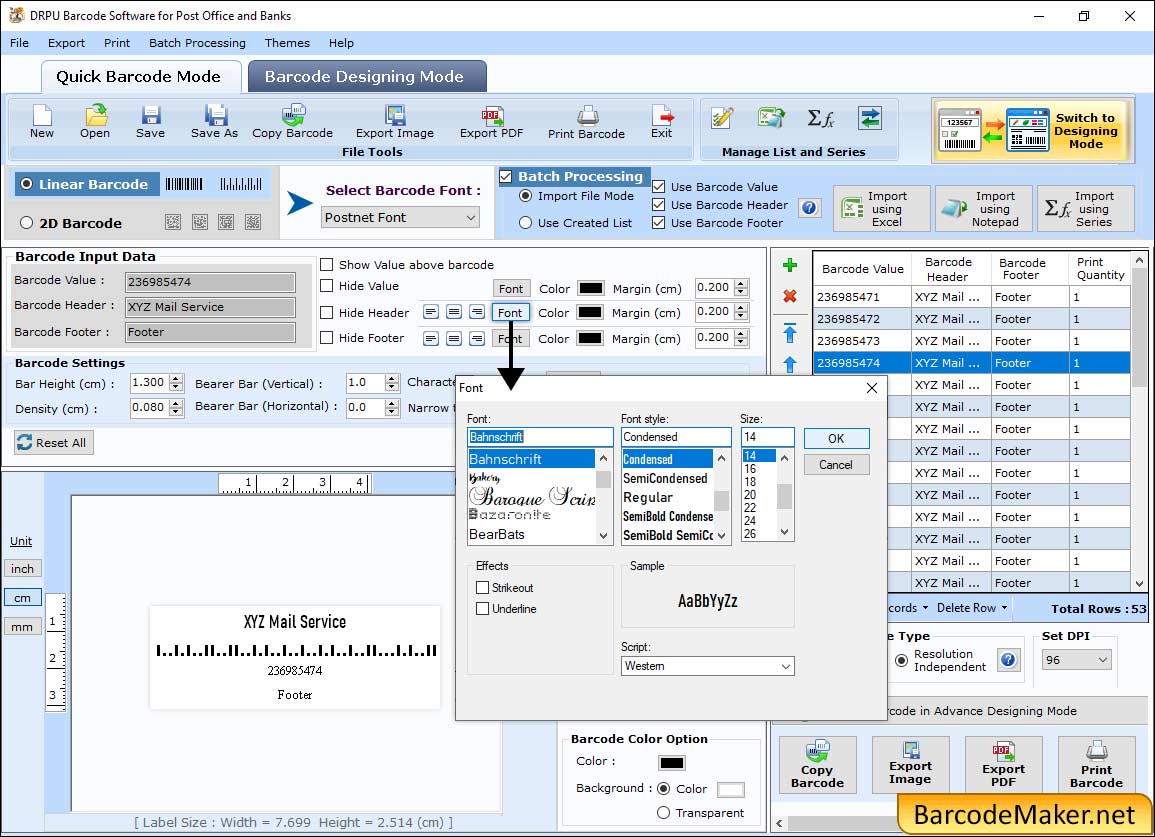Click Export PDF in the File Tools toolbar
Screen dimensions: 1155x837
pos(491,121)
